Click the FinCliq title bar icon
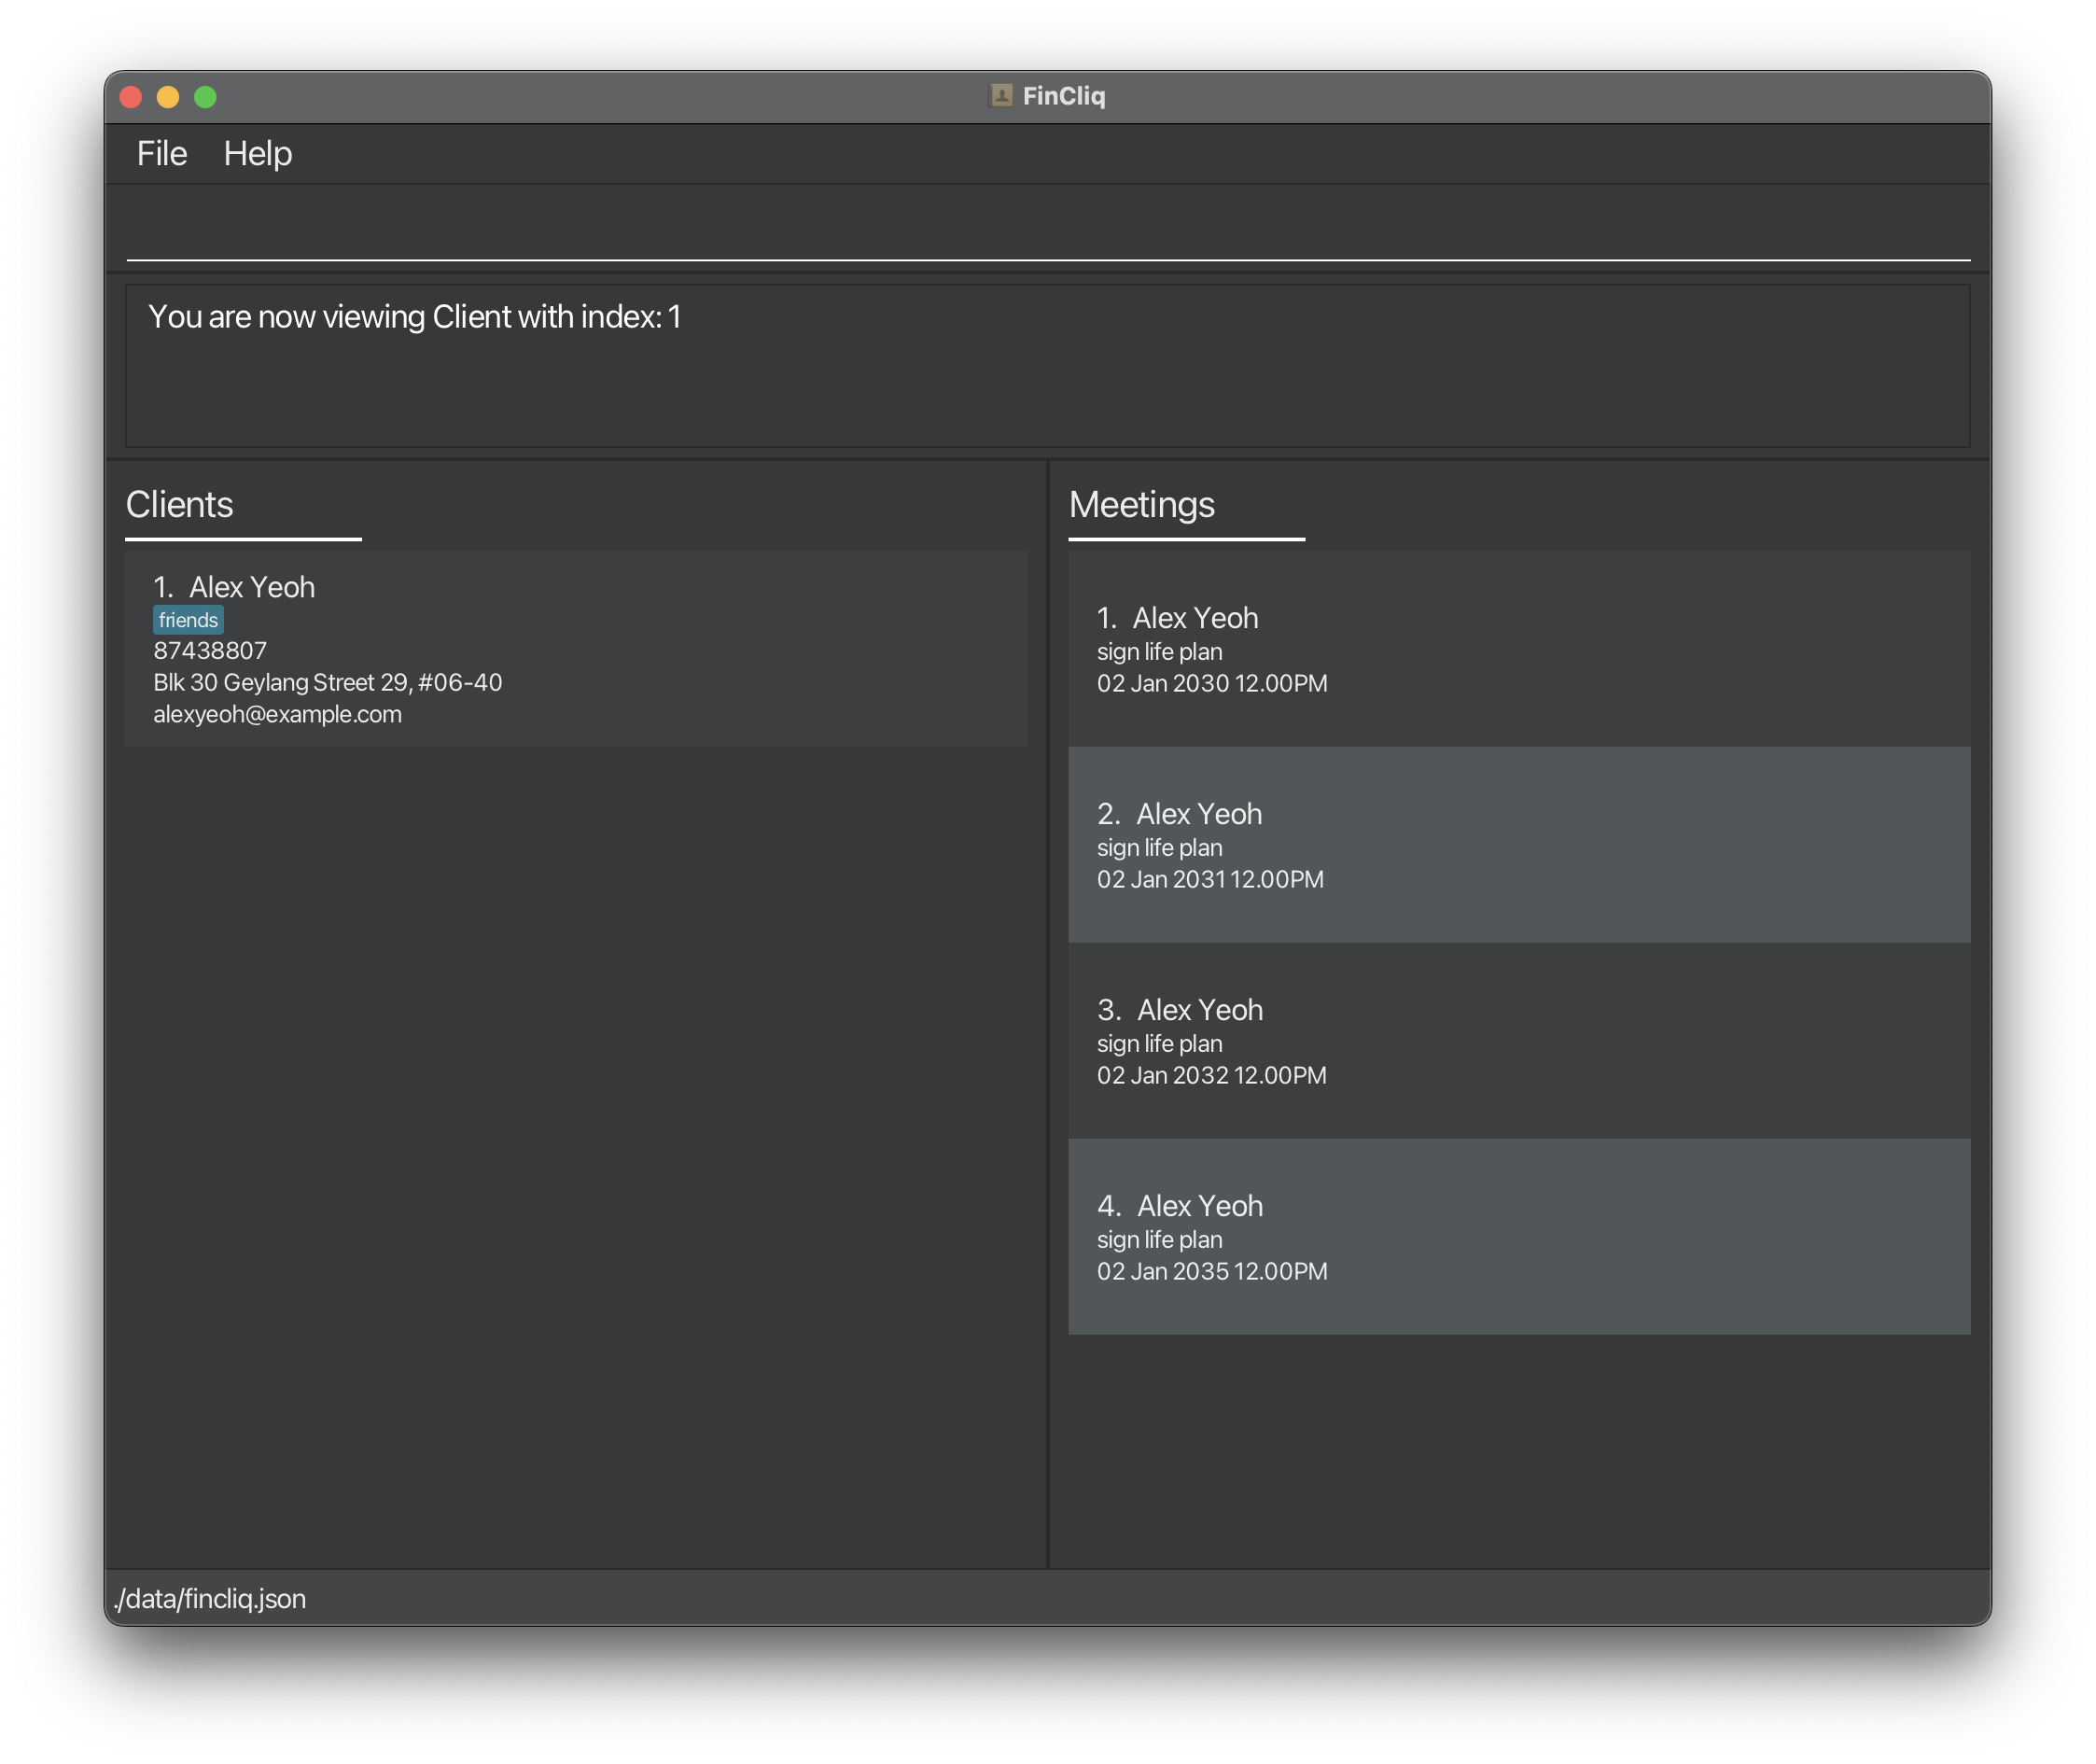 point(1000,96)
